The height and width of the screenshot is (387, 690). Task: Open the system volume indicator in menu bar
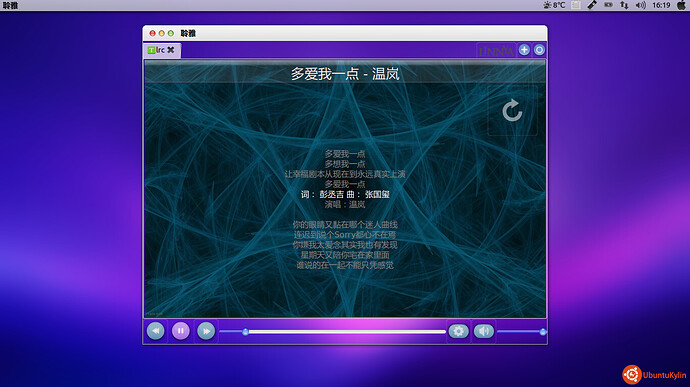640,5
